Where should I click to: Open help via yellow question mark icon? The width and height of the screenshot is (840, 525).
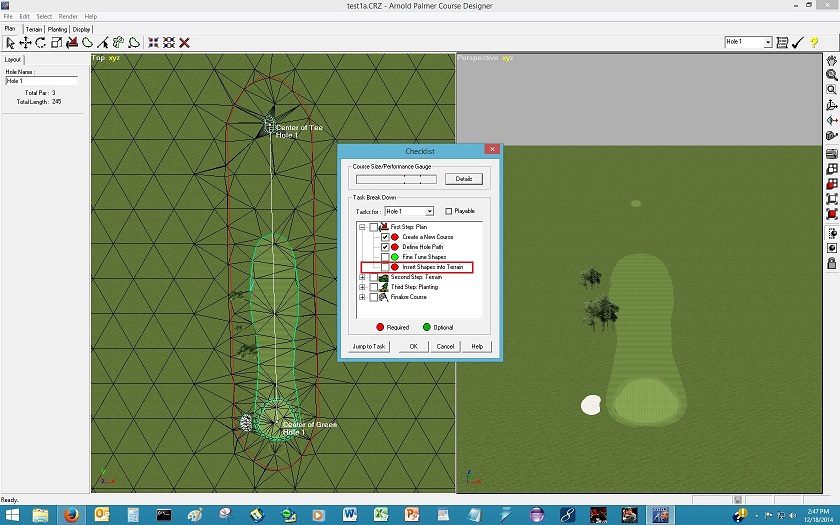814,42
